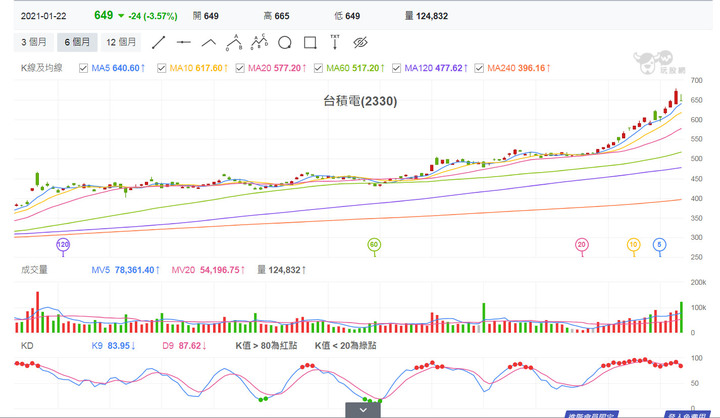Click the MA20 577.20 value label

pos(277,68)
